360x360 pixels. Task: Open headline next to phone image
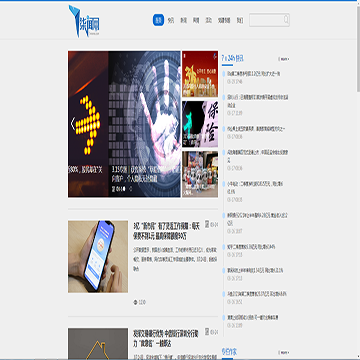tap(165, 230)
